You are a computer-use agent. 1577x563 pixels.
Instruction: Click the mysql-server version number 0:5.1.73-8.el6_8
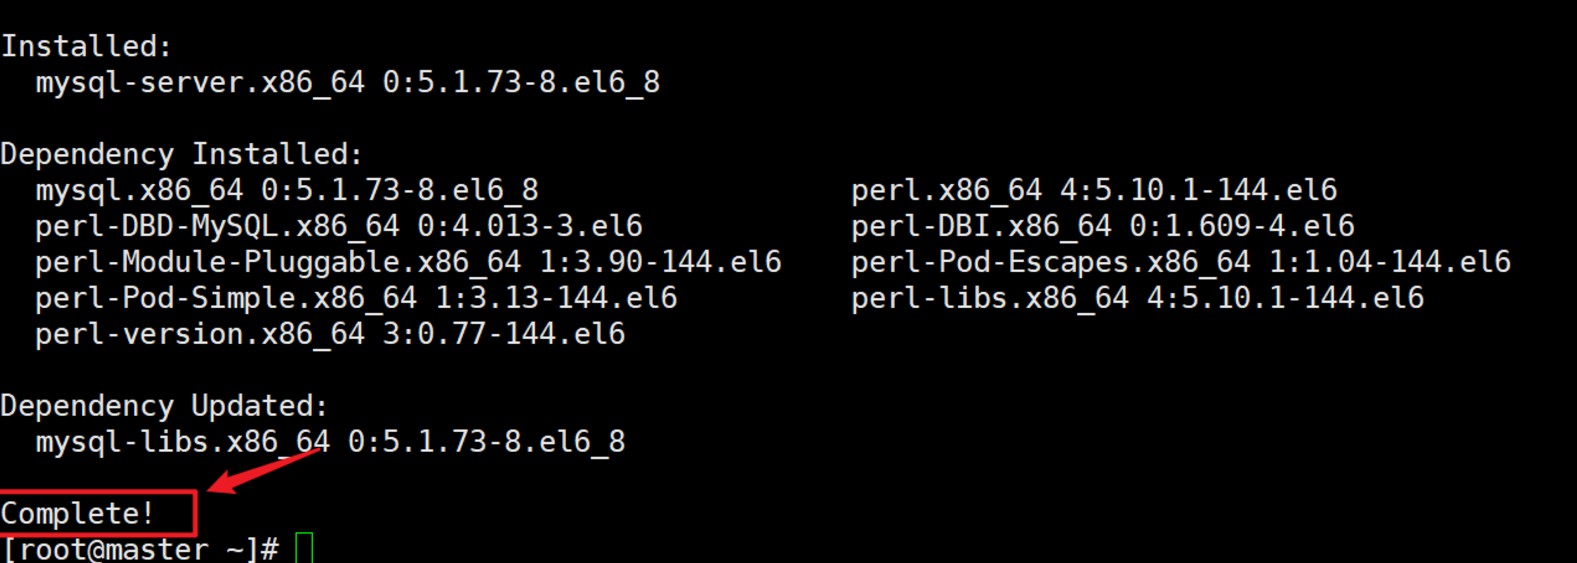coord(521,82)
